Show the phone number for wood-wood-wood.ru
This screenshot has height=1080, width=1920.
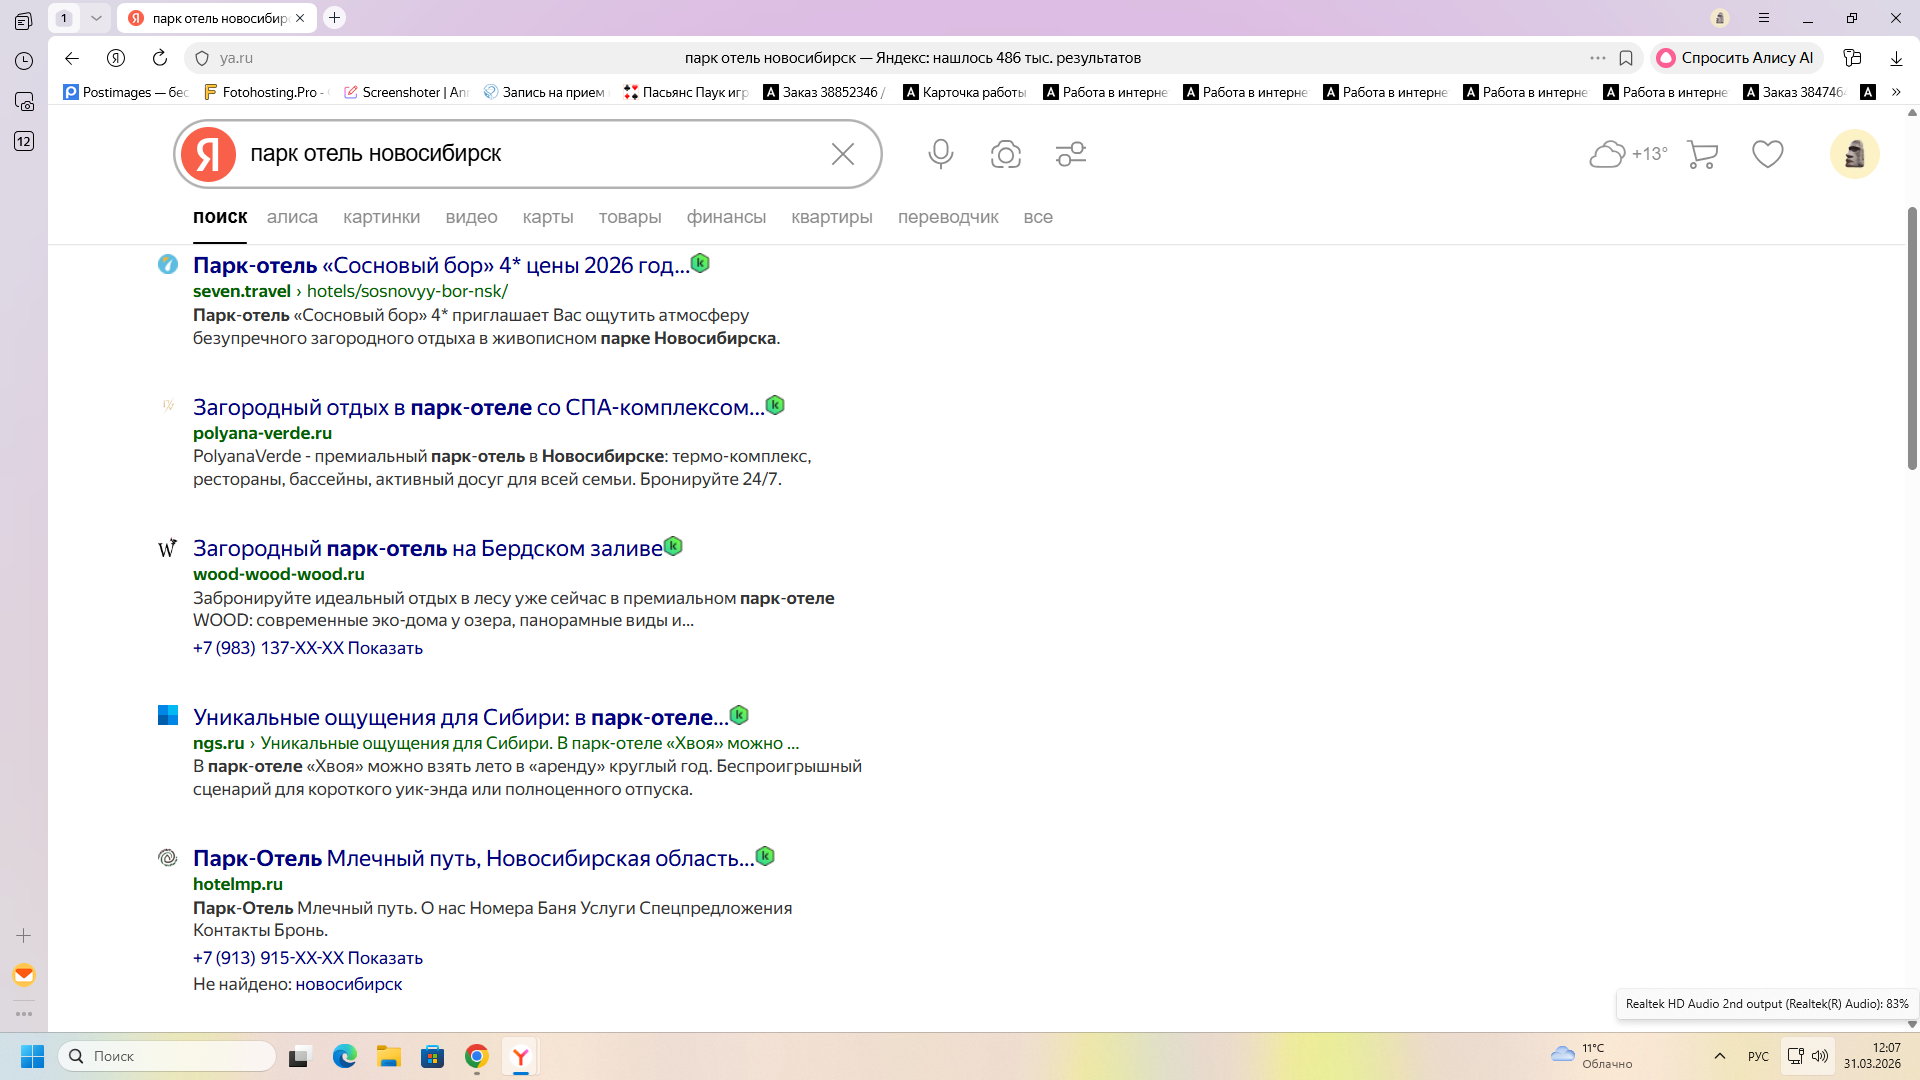coord(385,648)
